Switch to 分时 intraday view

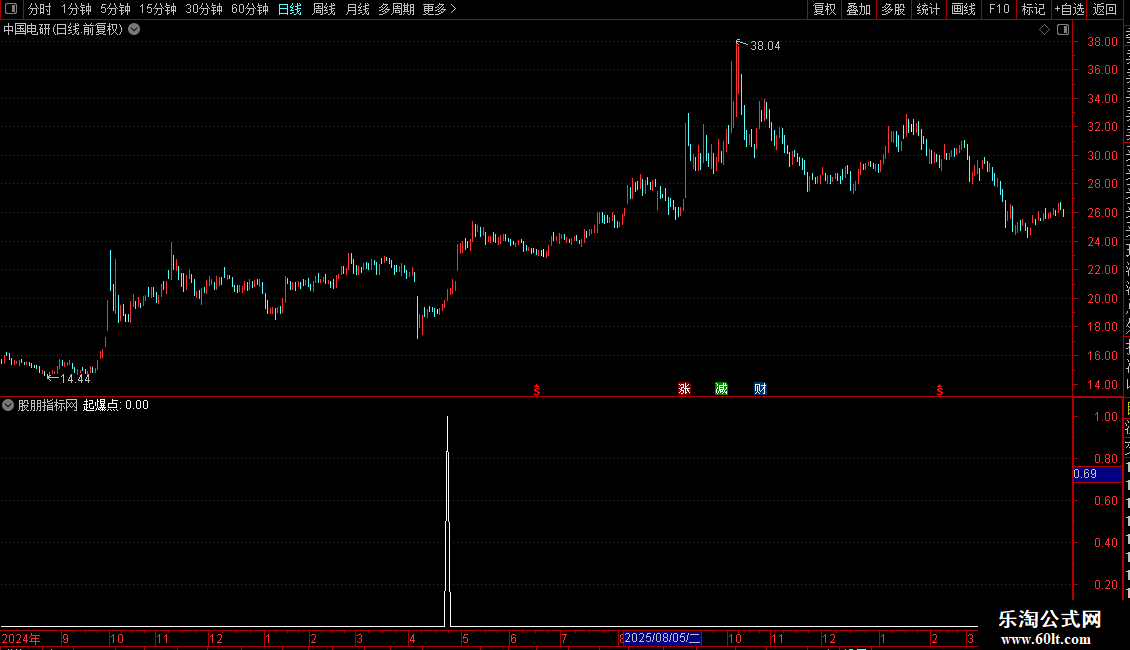pyautogui.click(x=40, y=9)
